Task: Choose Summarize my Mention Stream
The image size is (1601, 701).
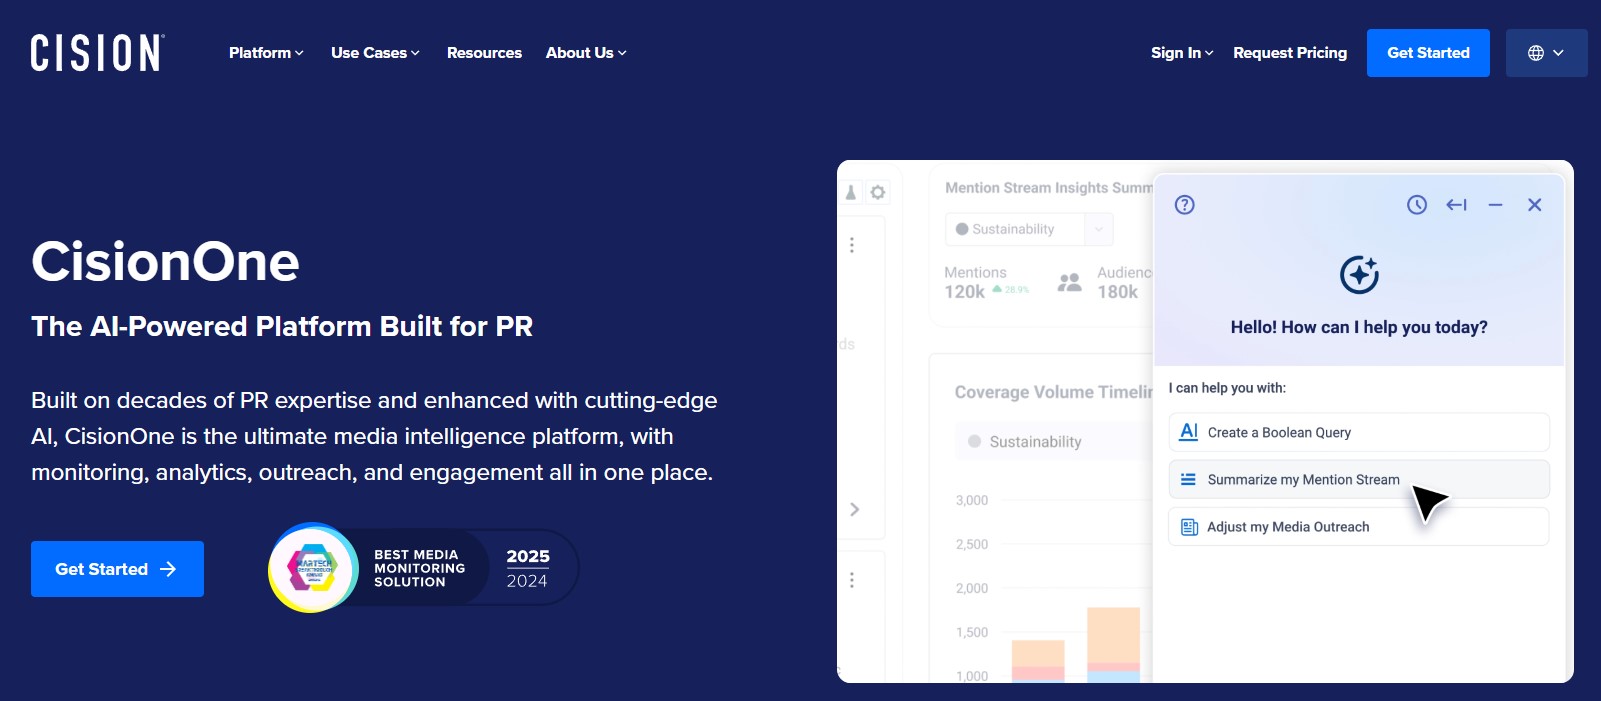Action: coord(1358,480)
